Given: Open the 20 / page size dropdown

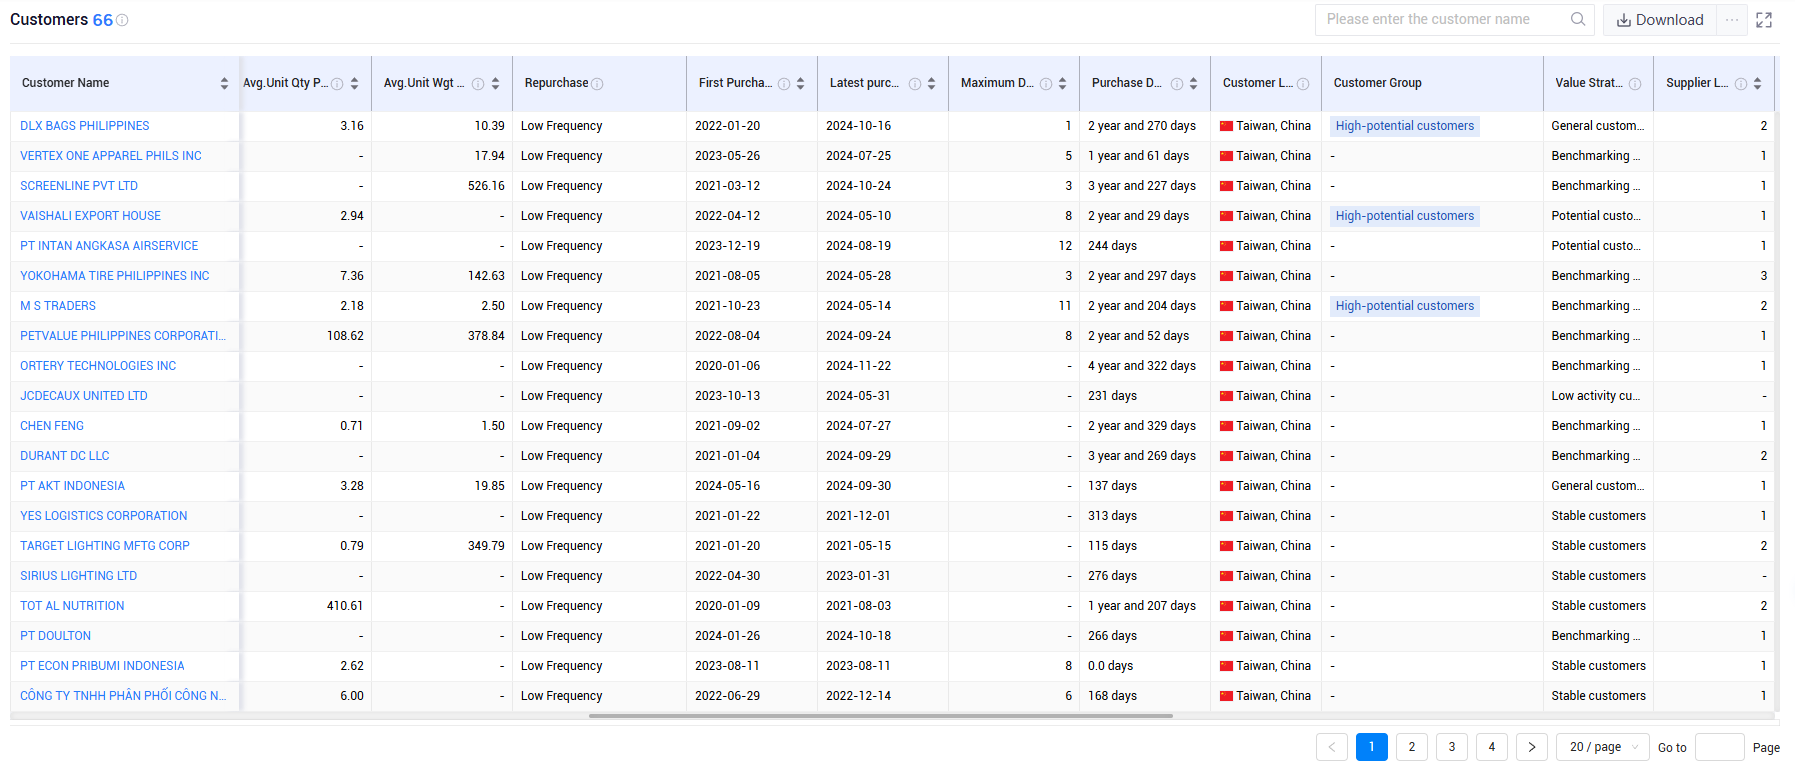Looking at the screenshot, I should coord(1603,747).
